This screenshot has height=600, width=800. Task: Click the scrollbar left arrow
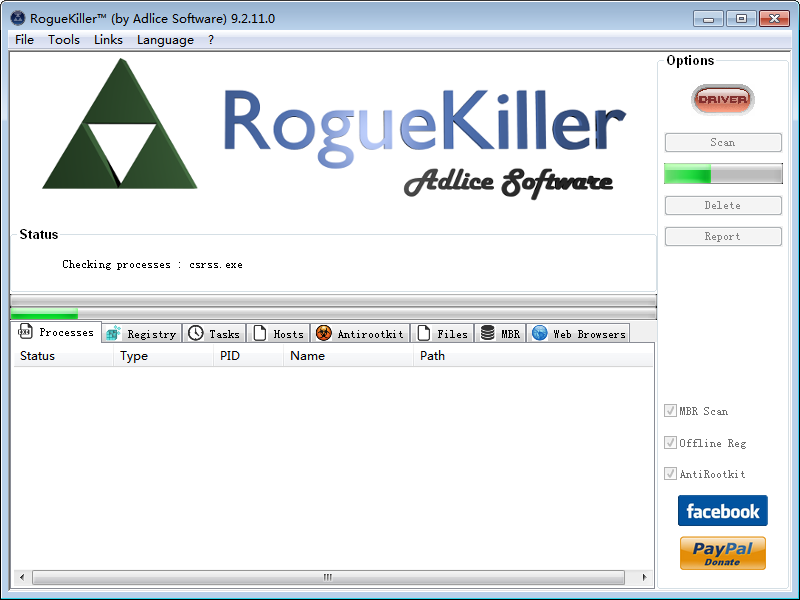pos(21,577)
